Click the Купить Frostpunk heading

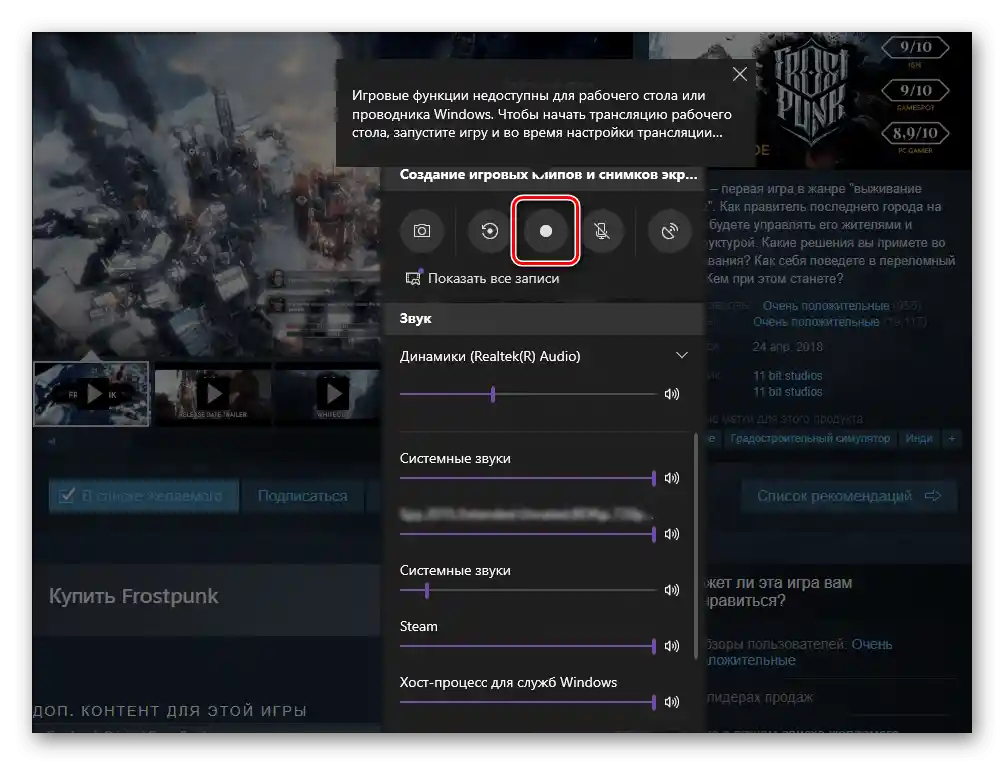(134, 597)
